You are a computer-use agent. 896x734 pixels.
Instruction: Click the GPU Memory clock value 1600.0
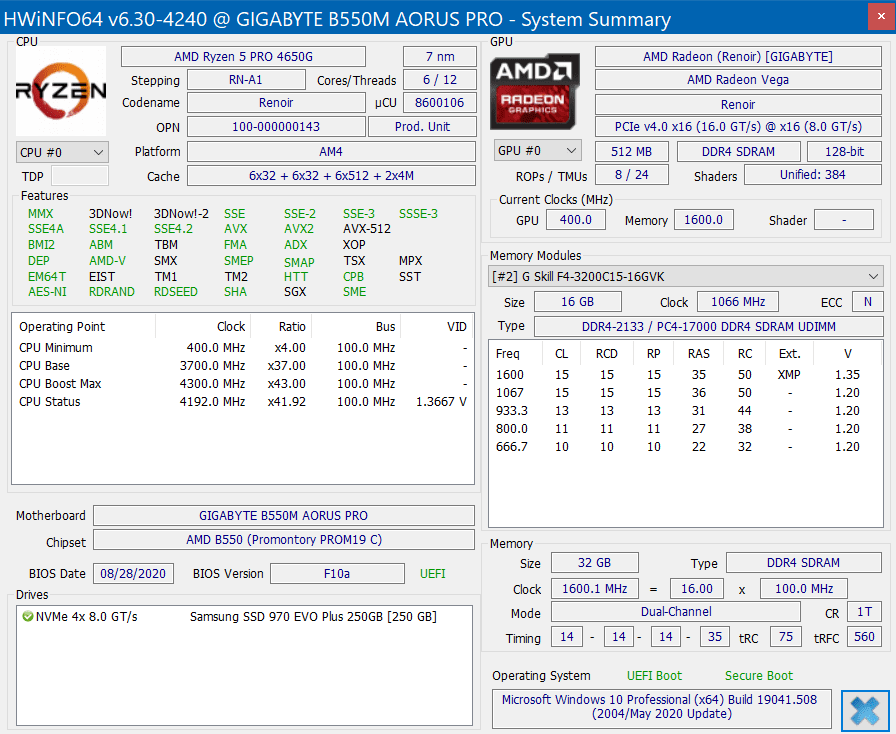(703, 220)
